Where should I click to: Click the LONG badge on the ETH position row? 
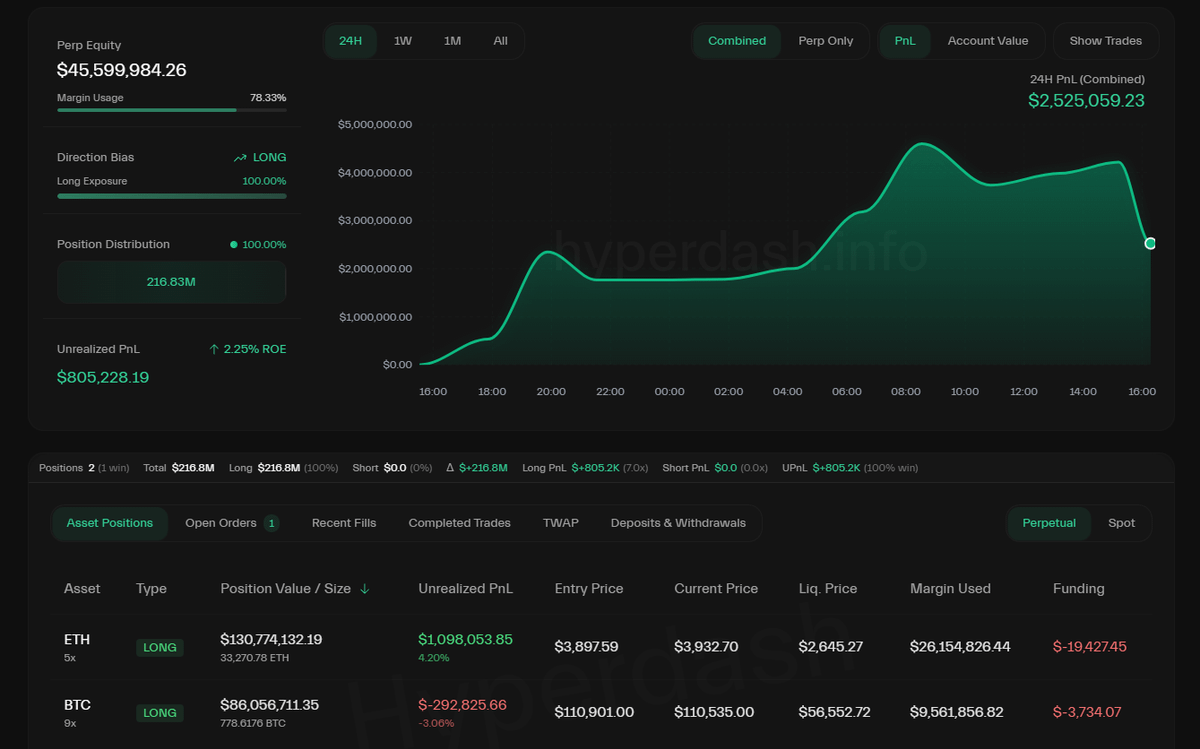(160, 647)
